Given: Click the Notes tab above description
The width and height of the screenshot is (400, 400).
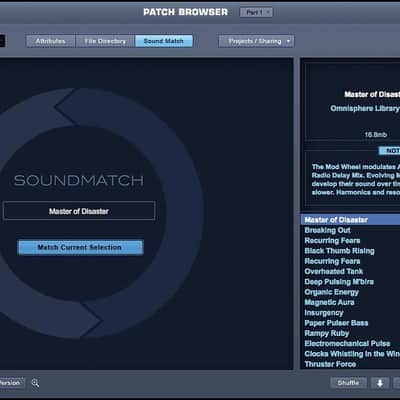Looking at the screenshot, I should (389, 151).
